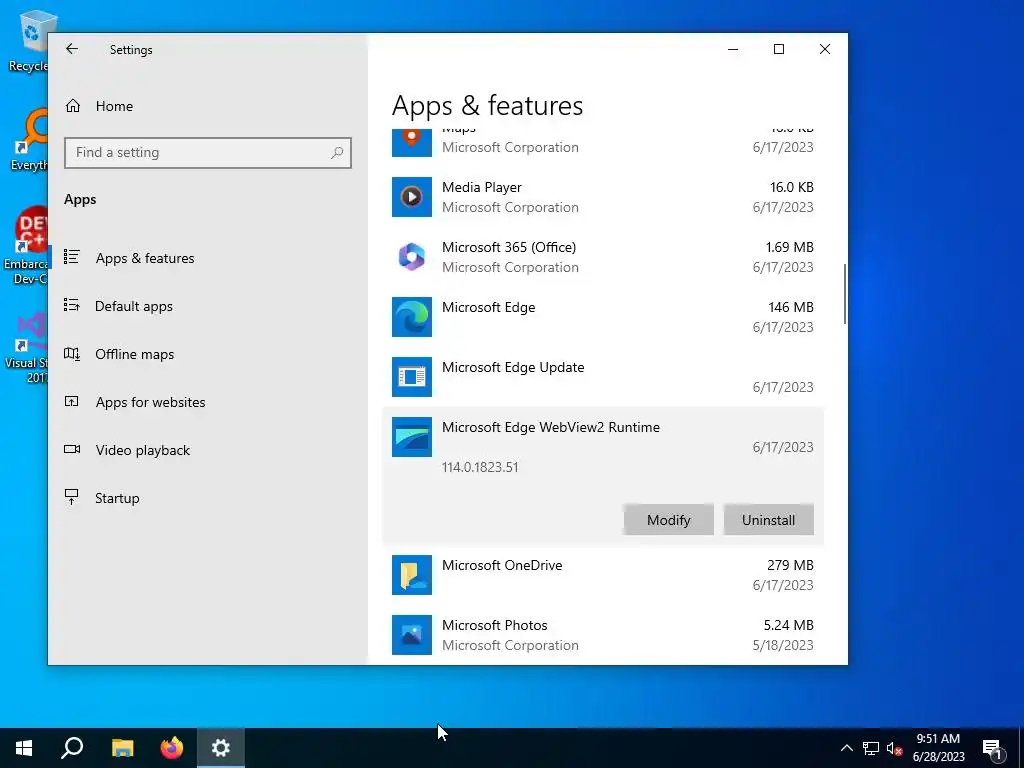
Task: Select the Microsoft Edge Update entry name
Action: coord(513,368)
